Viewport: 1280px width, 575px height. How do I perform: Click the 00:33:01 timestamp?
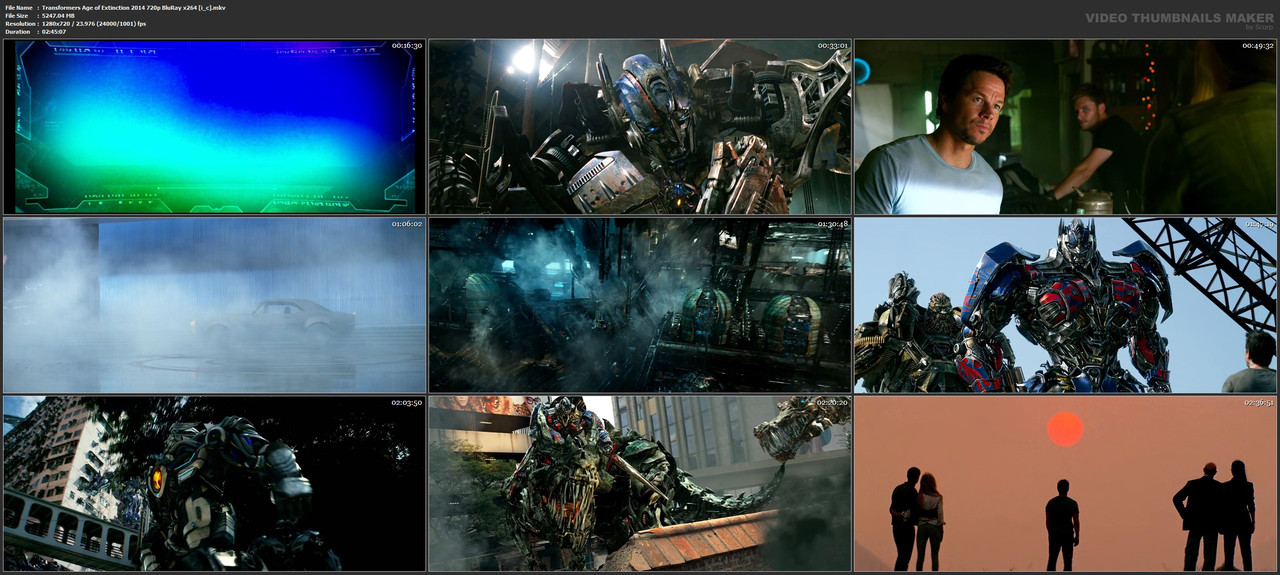pyautogui.click(x=832, y=45)
